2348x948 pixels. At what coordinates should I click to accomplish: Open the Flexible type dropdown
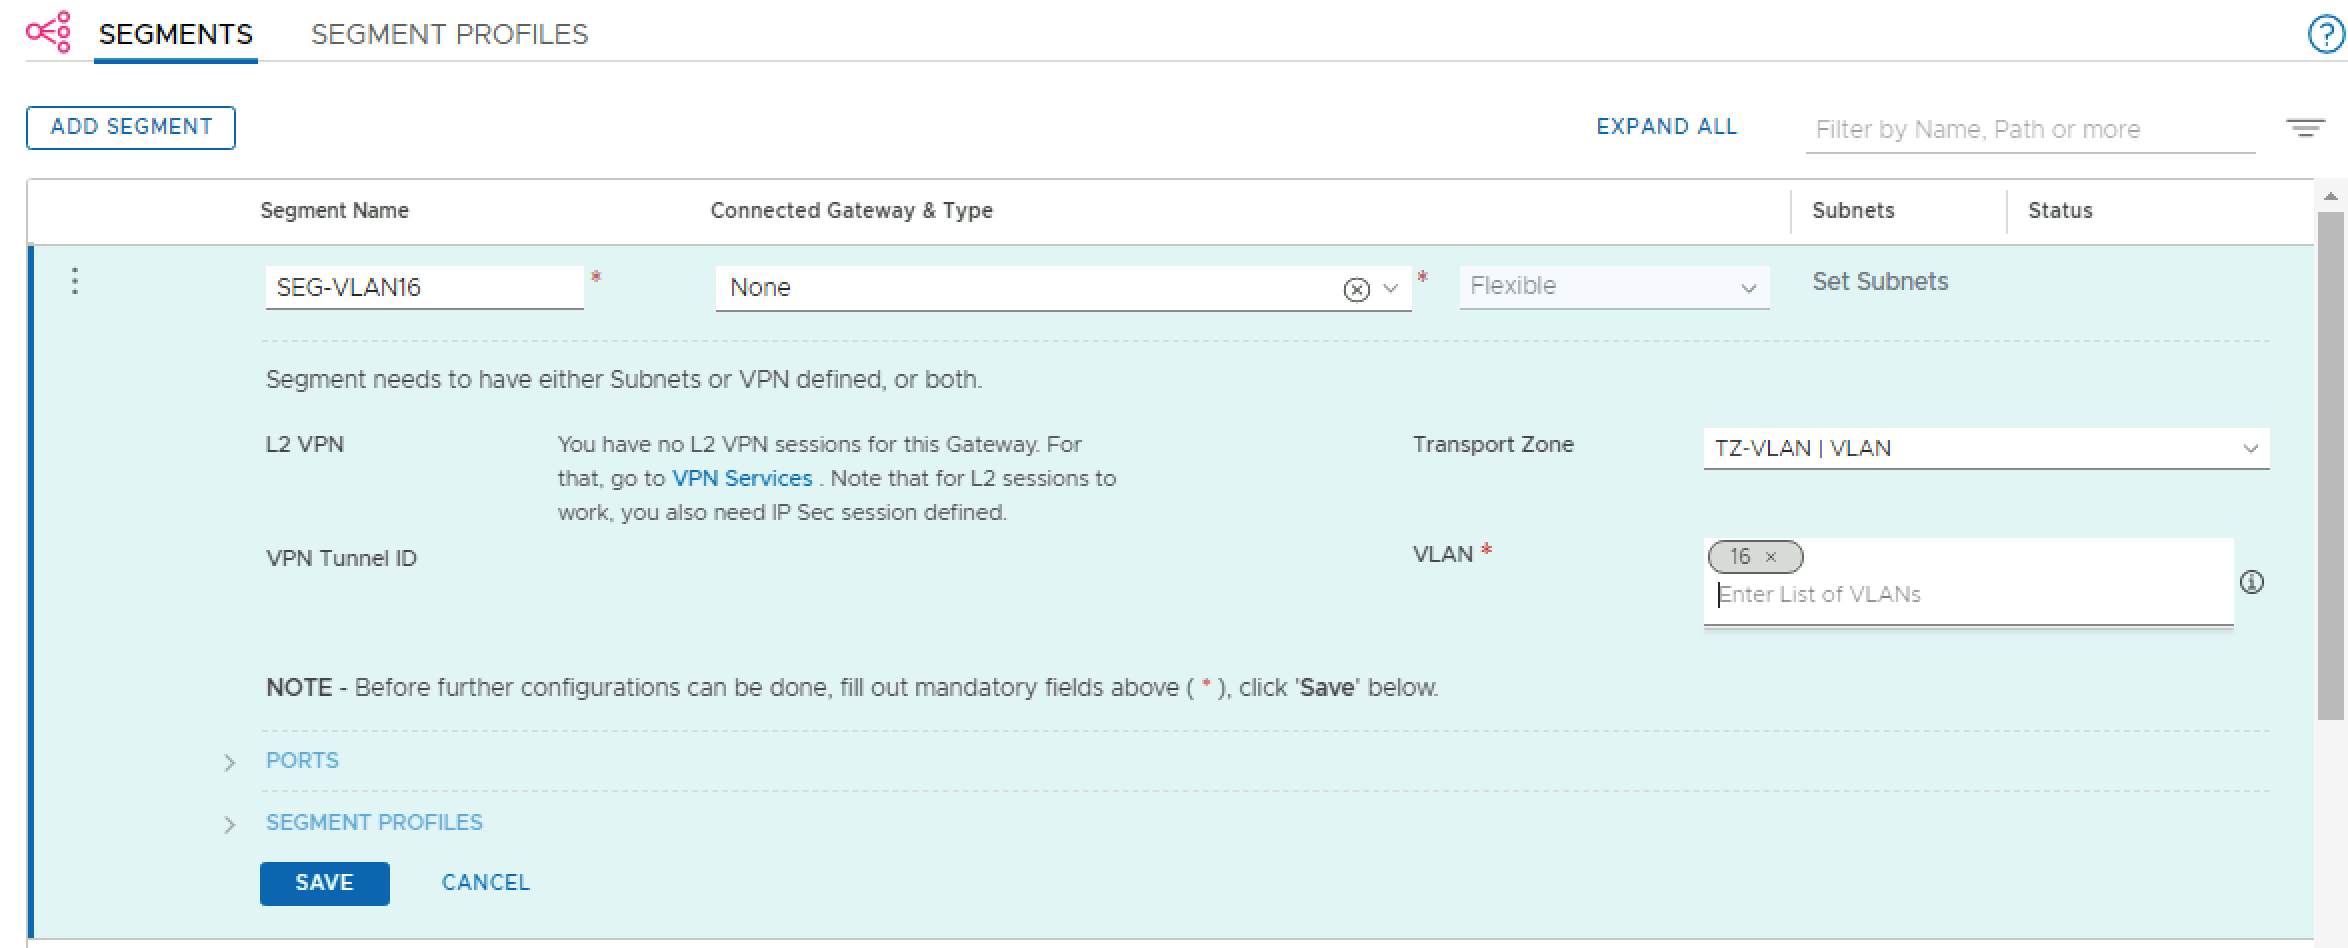click(1614, 287)
